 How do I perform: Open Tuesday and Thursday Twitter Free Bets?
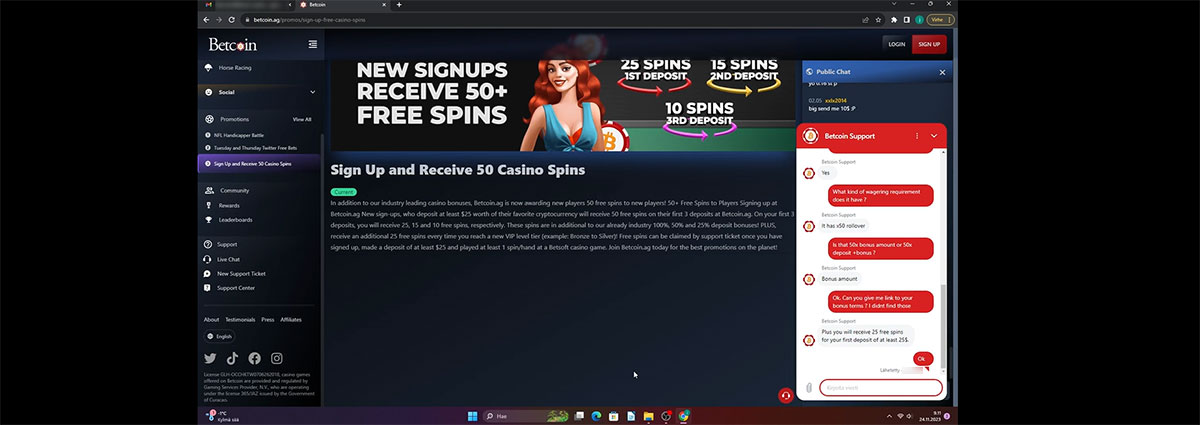253,149
